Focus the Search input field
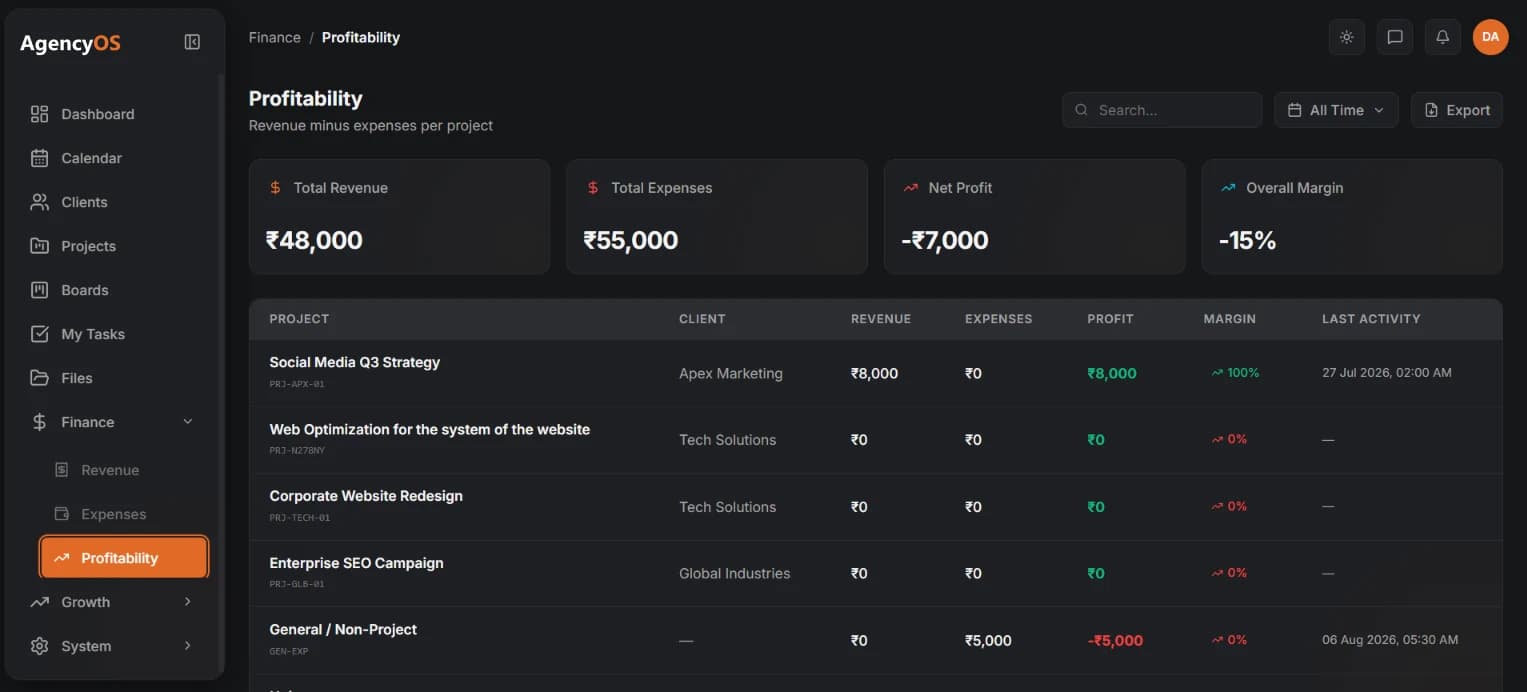Image resolution: width=1527 pixels, height=692 pixels. [x=1162, y=110]
